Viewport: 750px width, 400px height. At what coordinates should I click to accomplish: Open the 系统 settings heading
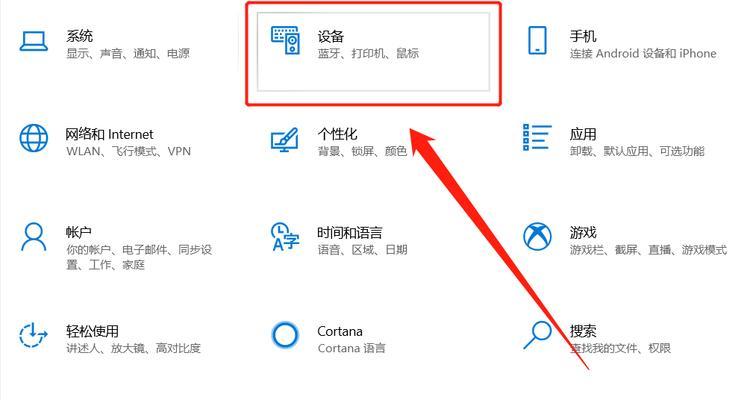[x=79, y=36]
